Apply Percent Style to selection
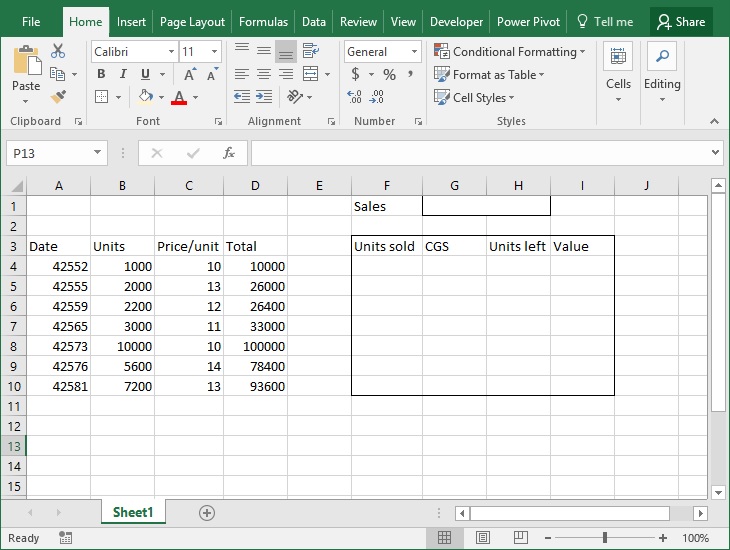This screenshot has height=550, width=730. click(389, 75)
